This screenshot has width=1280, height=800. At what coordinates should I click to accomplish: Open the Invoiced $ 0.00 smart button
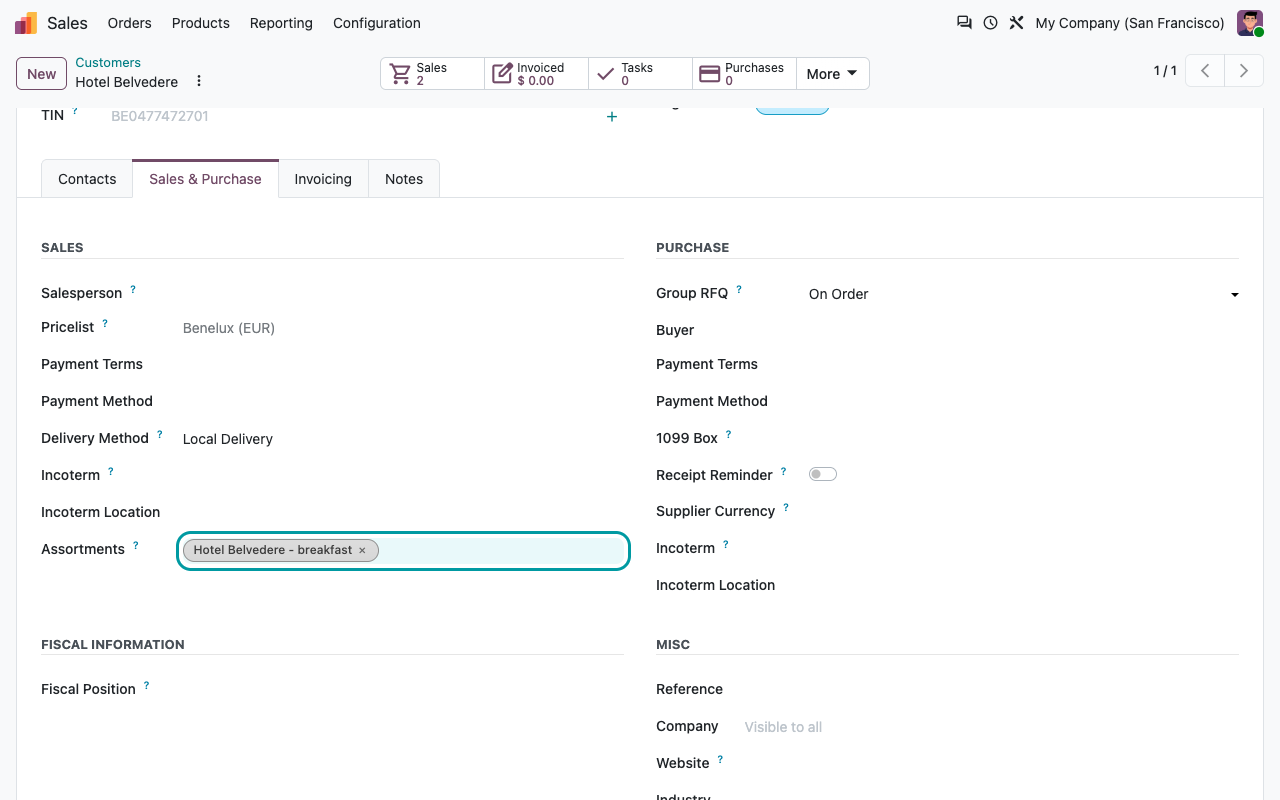537,74
